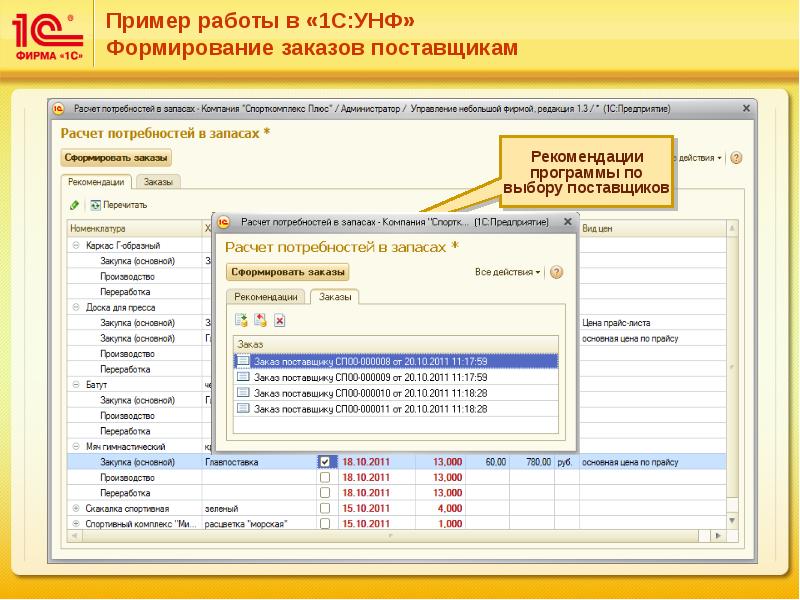Collapse the Батут group
The image size is (800, 600).
tap(76, 385)
